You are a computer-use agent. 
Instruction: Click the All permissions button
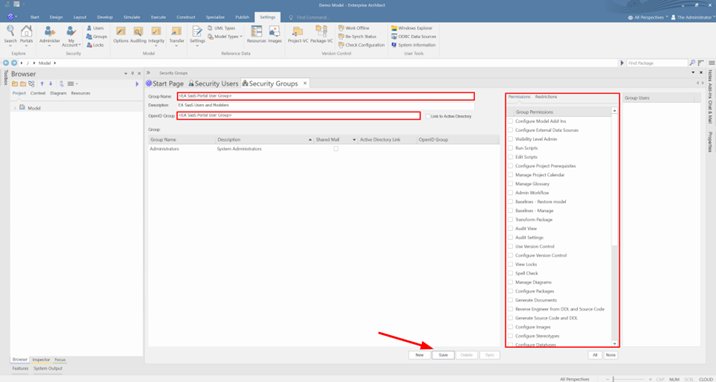[595, 355]
